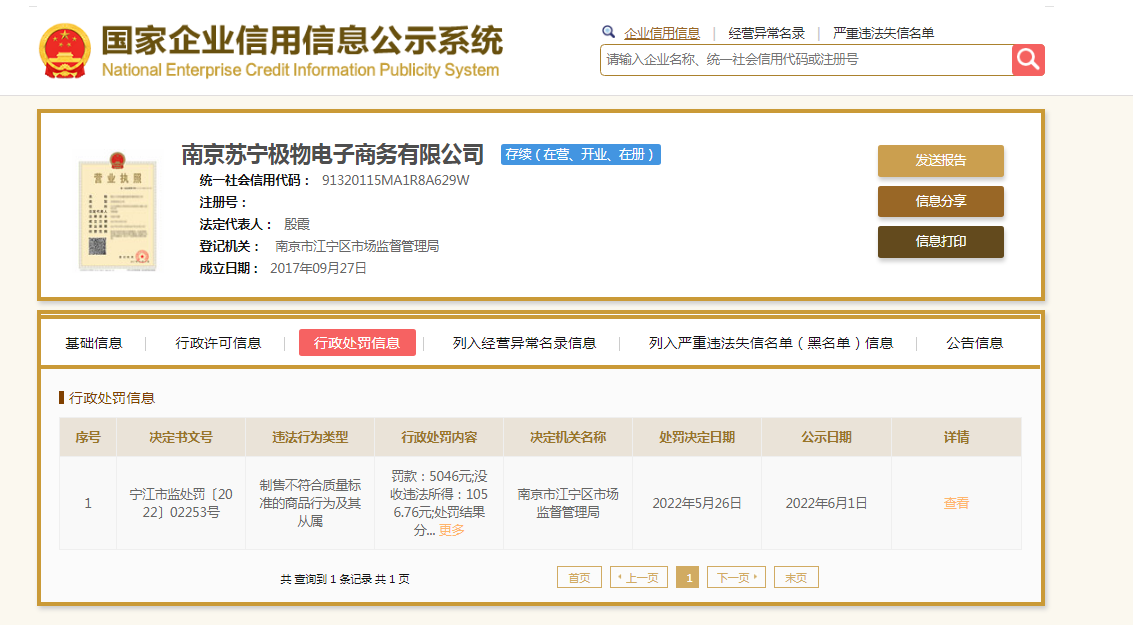Open 列入严重违法失信名单（黑名单）信息 tab

pyautogui.click(x=771, y=343)
